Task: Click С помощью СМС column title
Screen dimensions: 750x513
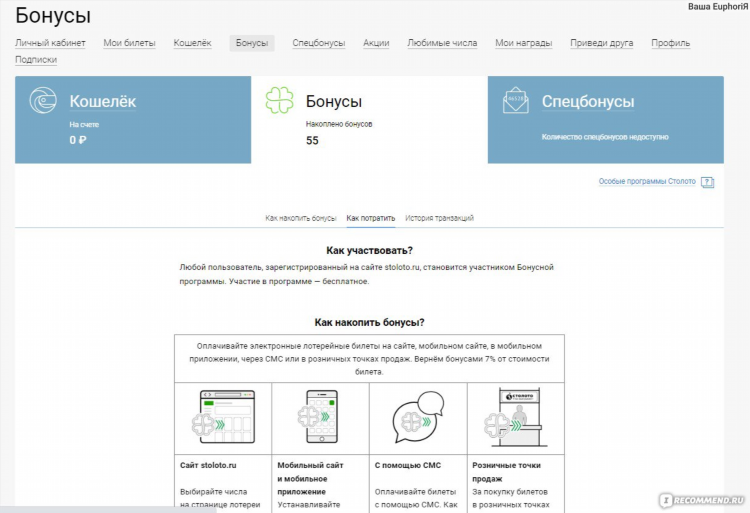Action: 408,465
